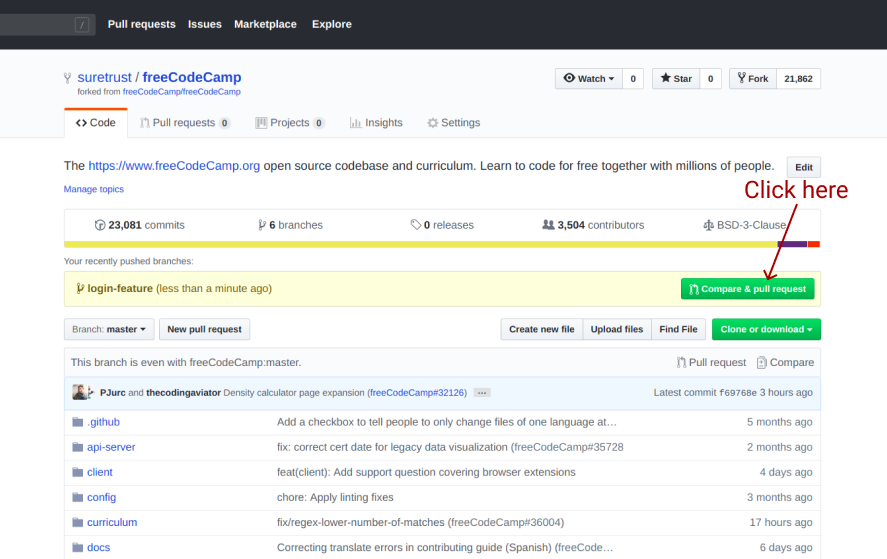Click the config folder icon
887x559 pixels.
(x=77, y=497)
